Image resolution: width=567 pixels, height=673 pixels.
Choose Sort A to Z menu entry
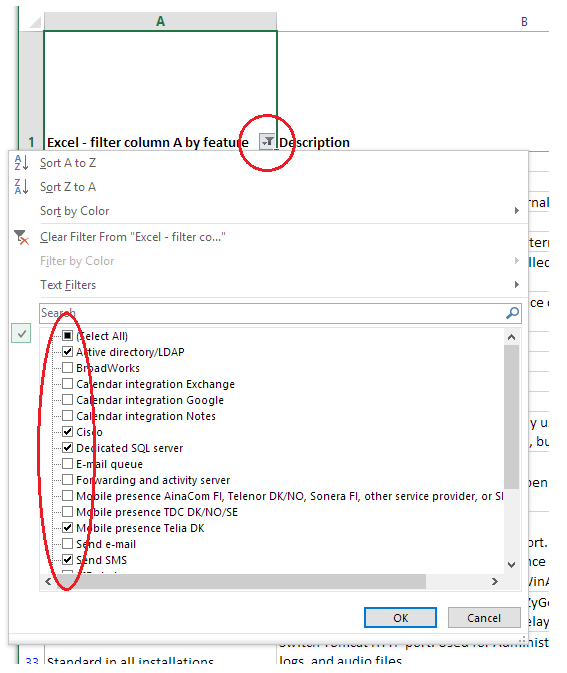[68, 163]
